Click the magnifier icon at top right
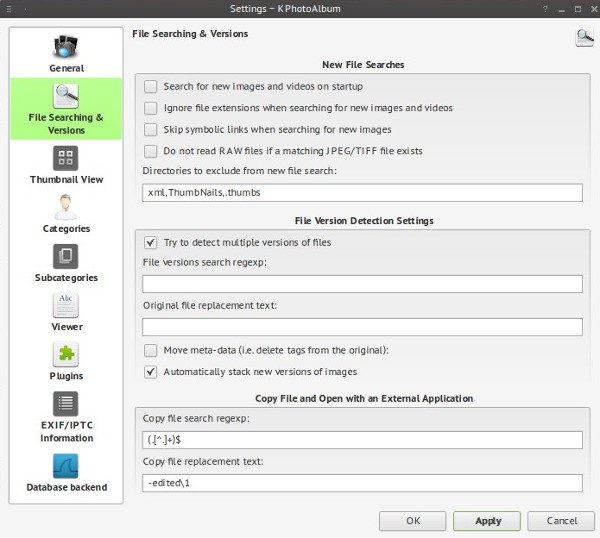Viewport: 600px width, 538px height. coord(584,37)
